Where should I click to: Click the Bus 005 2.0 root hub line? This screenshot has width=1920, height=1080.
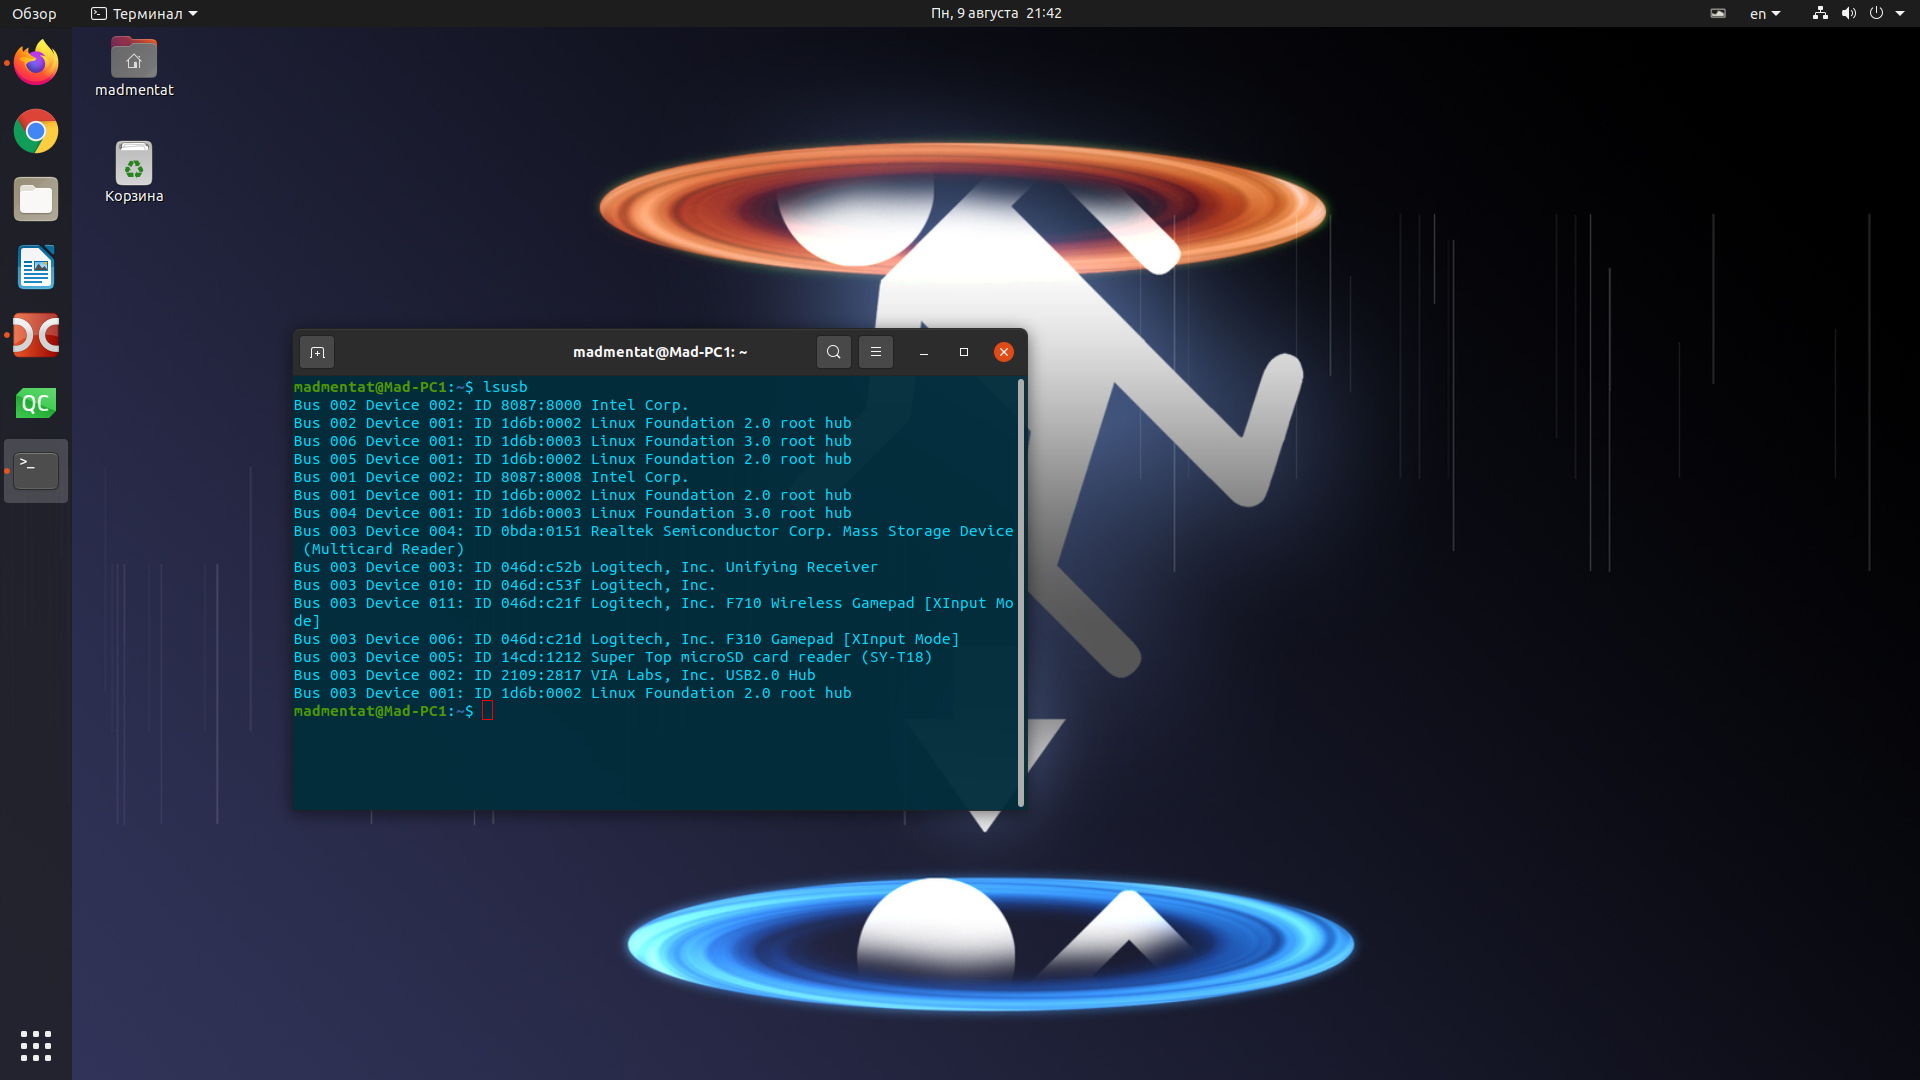[573, 459]
